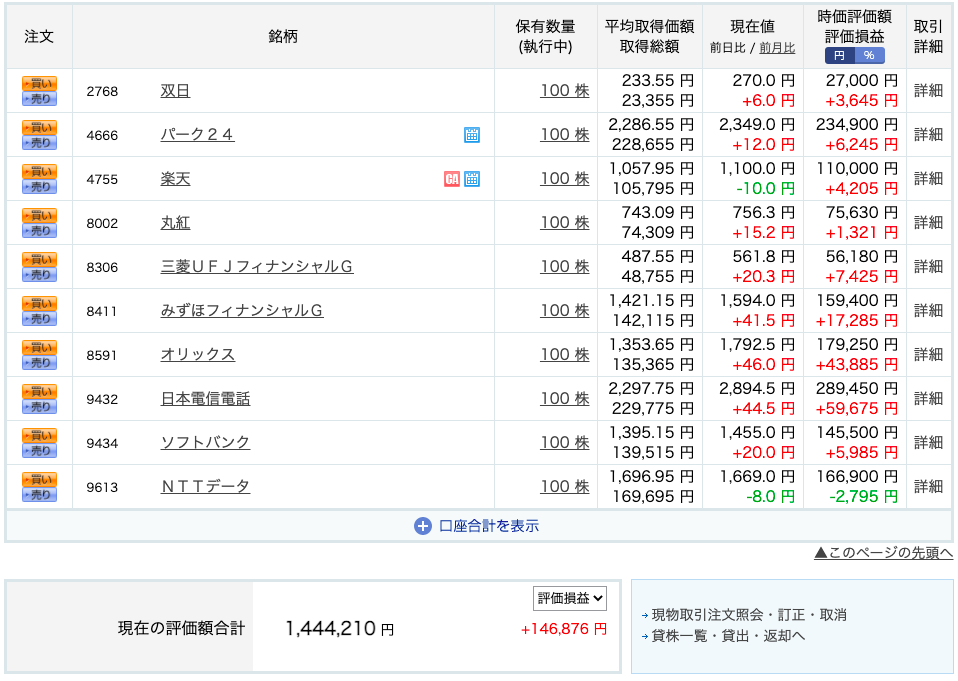
Task: Click the 売り sell button for 三菱UFJフィナンシャルG
Action: tap(39, 274)
